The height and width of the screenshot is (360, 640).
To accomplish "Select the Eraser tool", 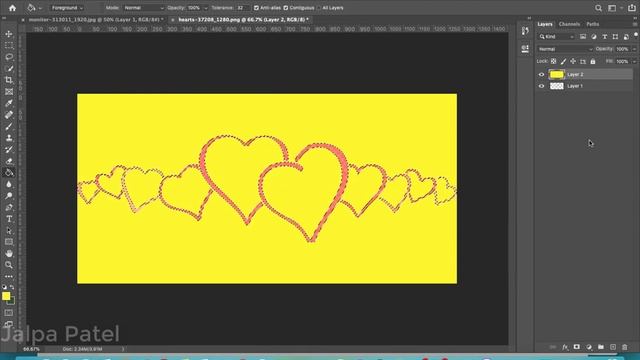I will pyautogui.click(x=9, y=161).
